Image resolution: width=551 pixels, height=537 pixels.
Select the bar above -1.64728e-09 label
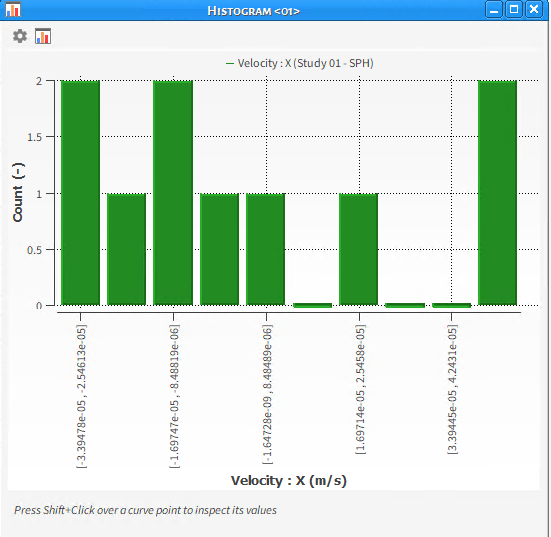coord(266,249)
